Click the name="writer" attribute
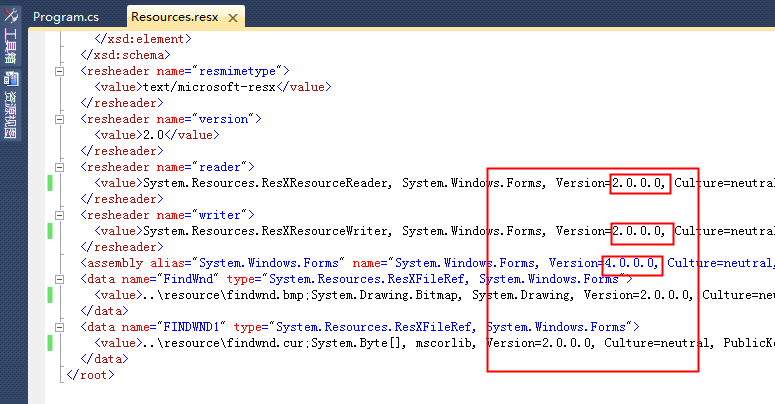Viewport: 775px width, 404px height. point(202,215)
